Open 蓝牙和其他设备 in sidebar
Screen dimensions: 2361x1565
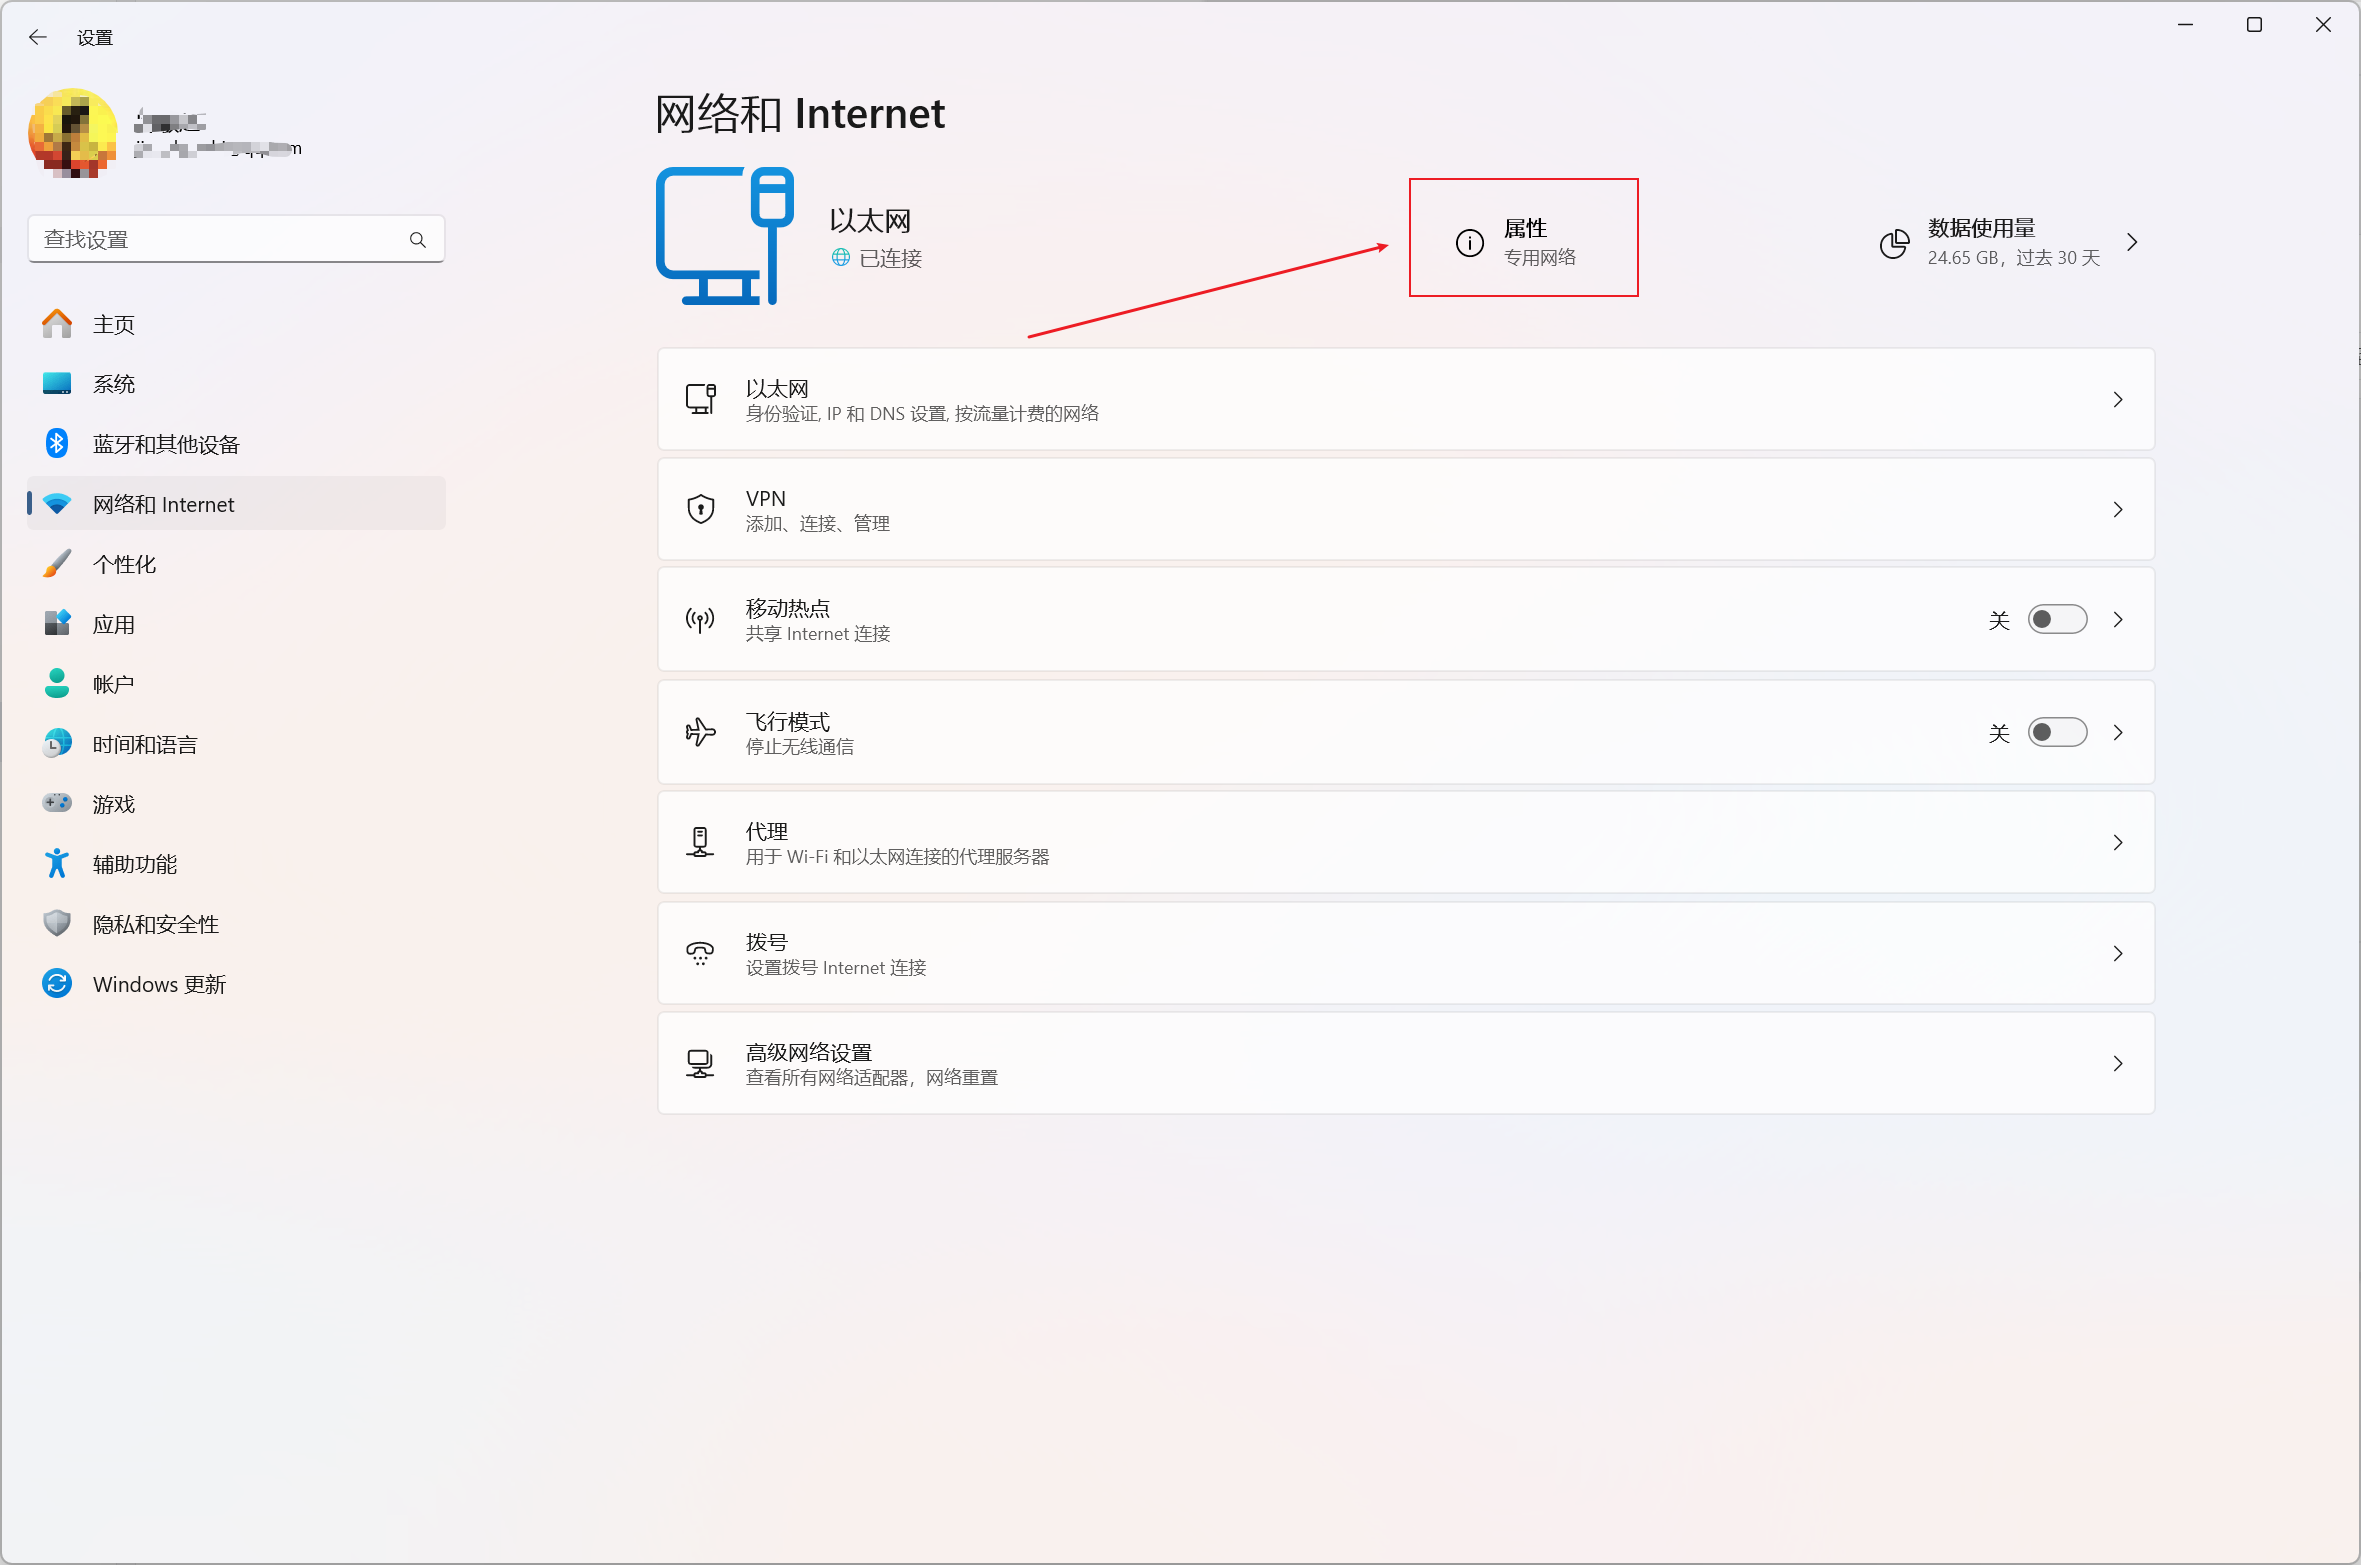tap(236, 444)
